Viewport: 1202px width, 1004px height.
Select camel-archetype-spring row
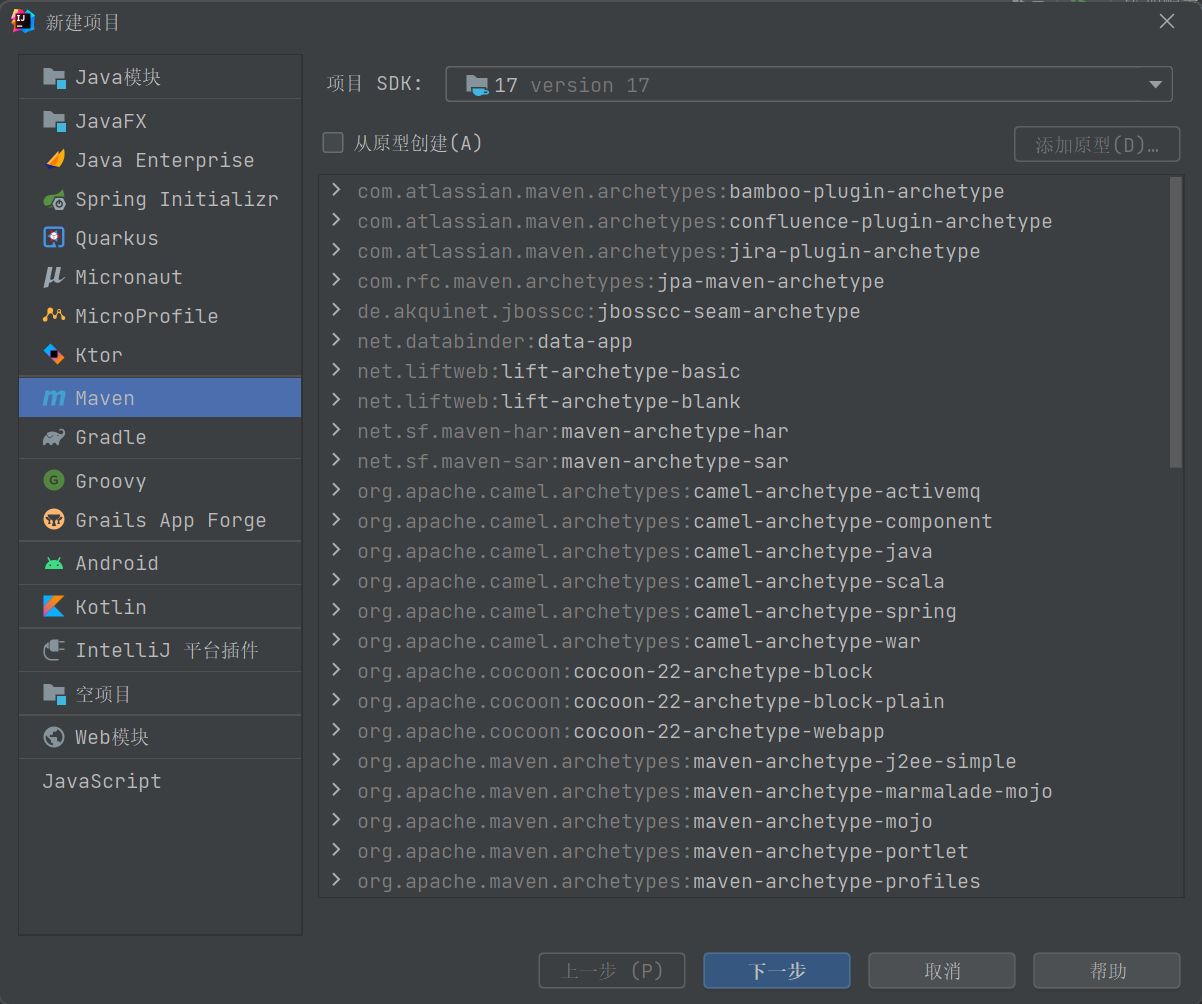tap(744, 611)
